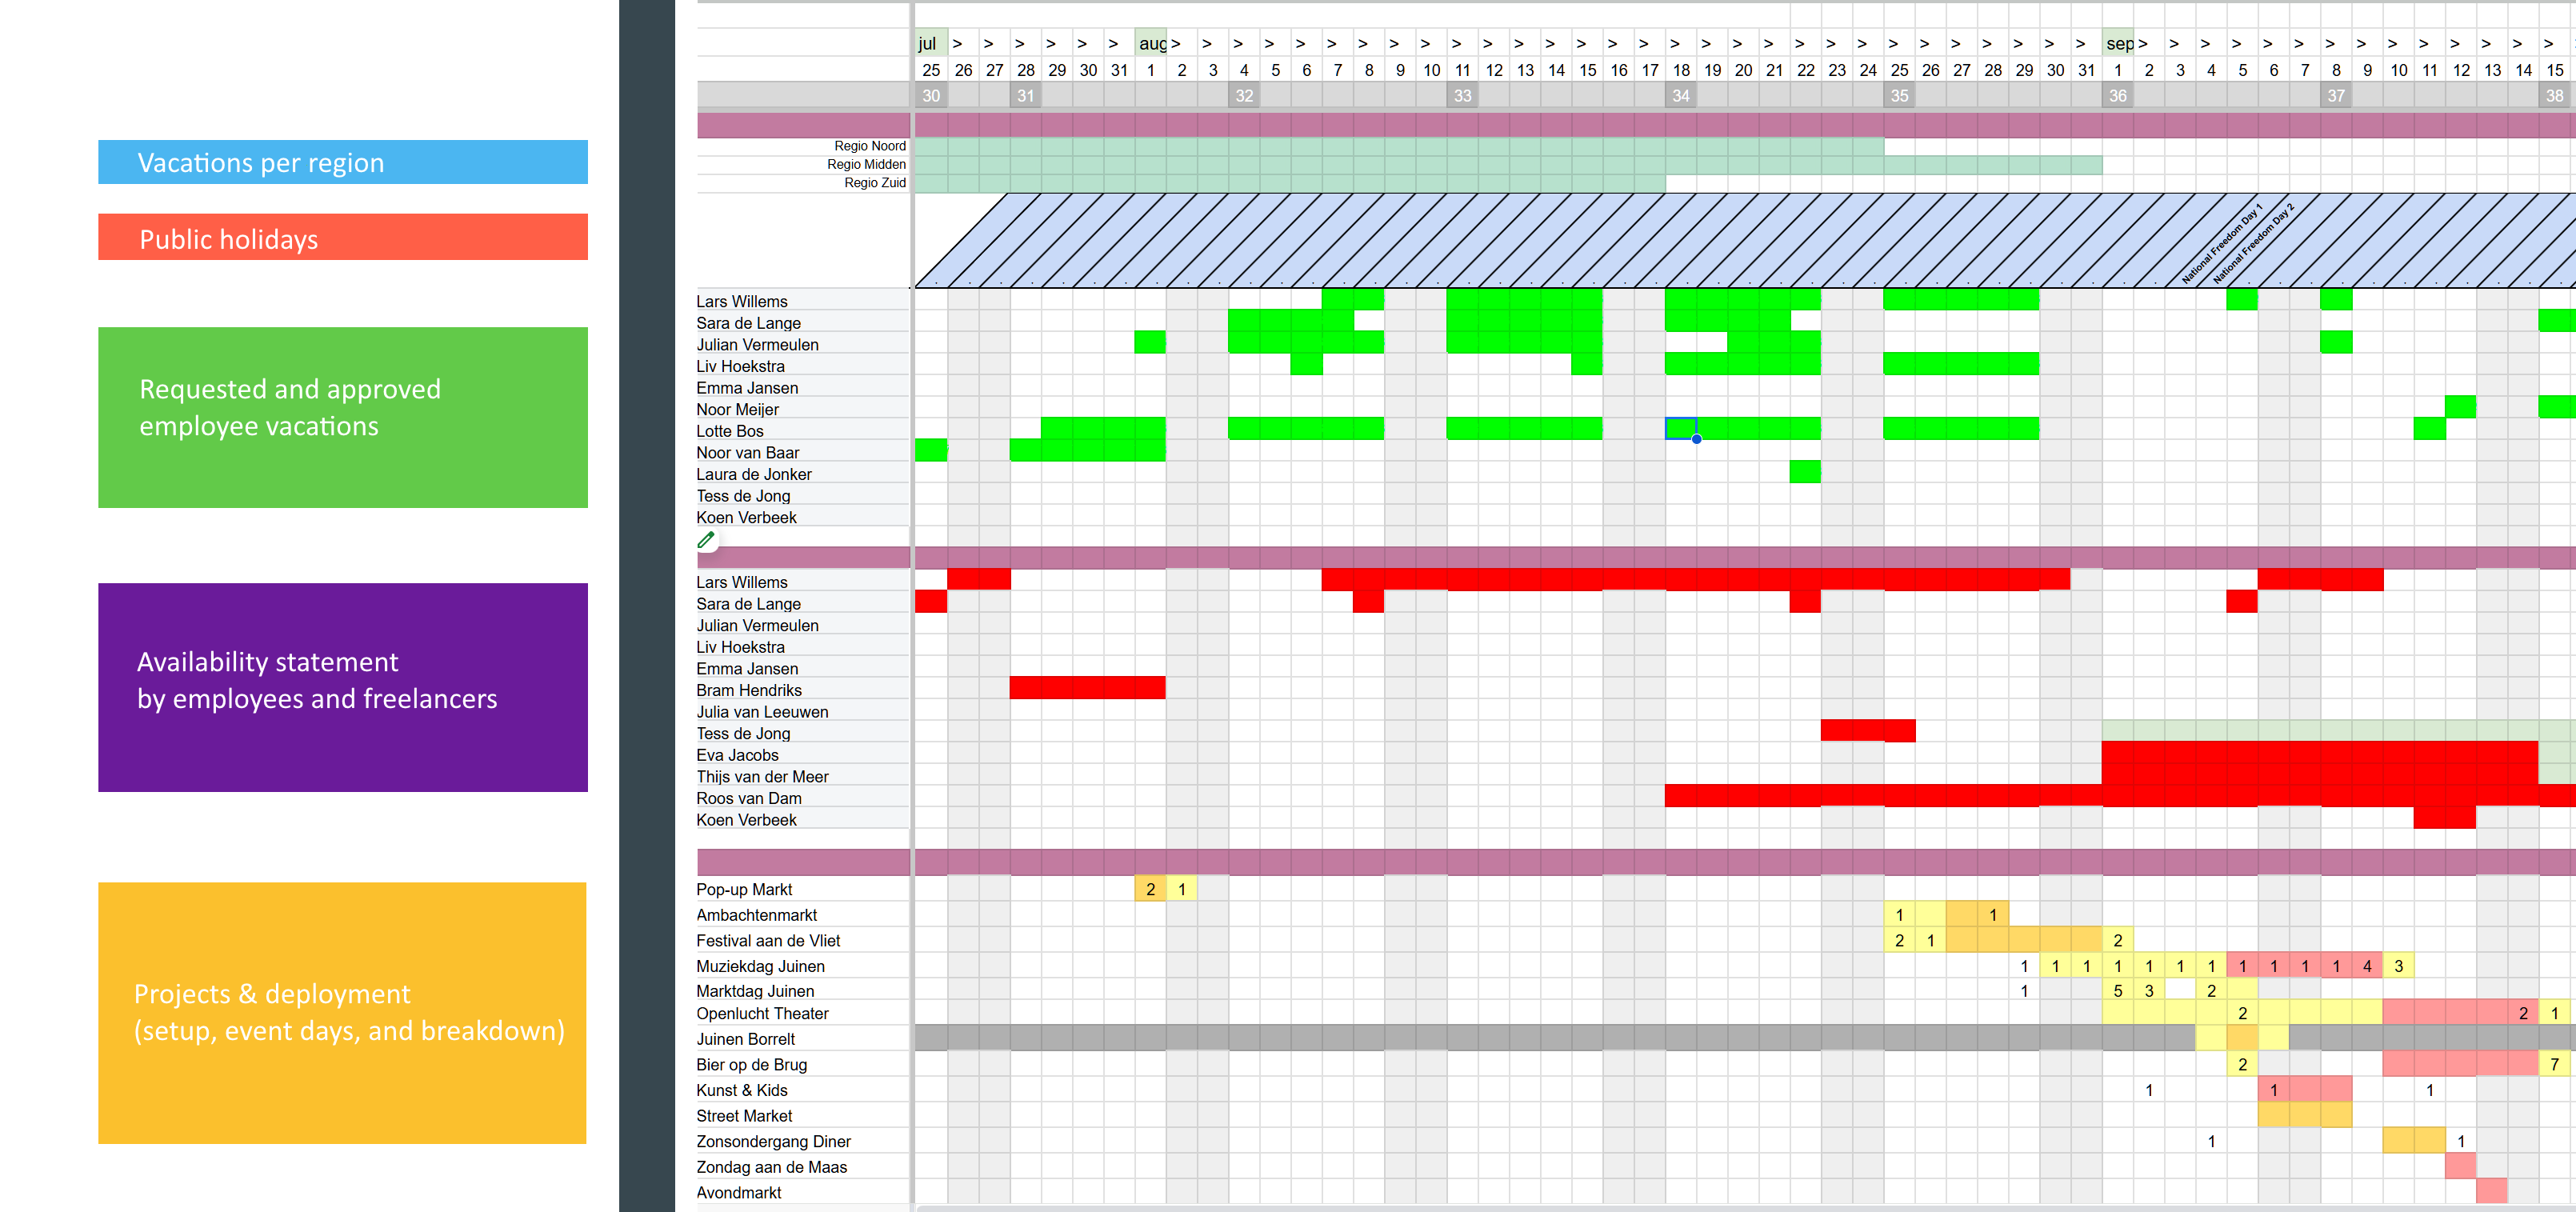Select week number 36 marker
This screenshot has width=2576, height=1212.
[x=2117, y=96]
